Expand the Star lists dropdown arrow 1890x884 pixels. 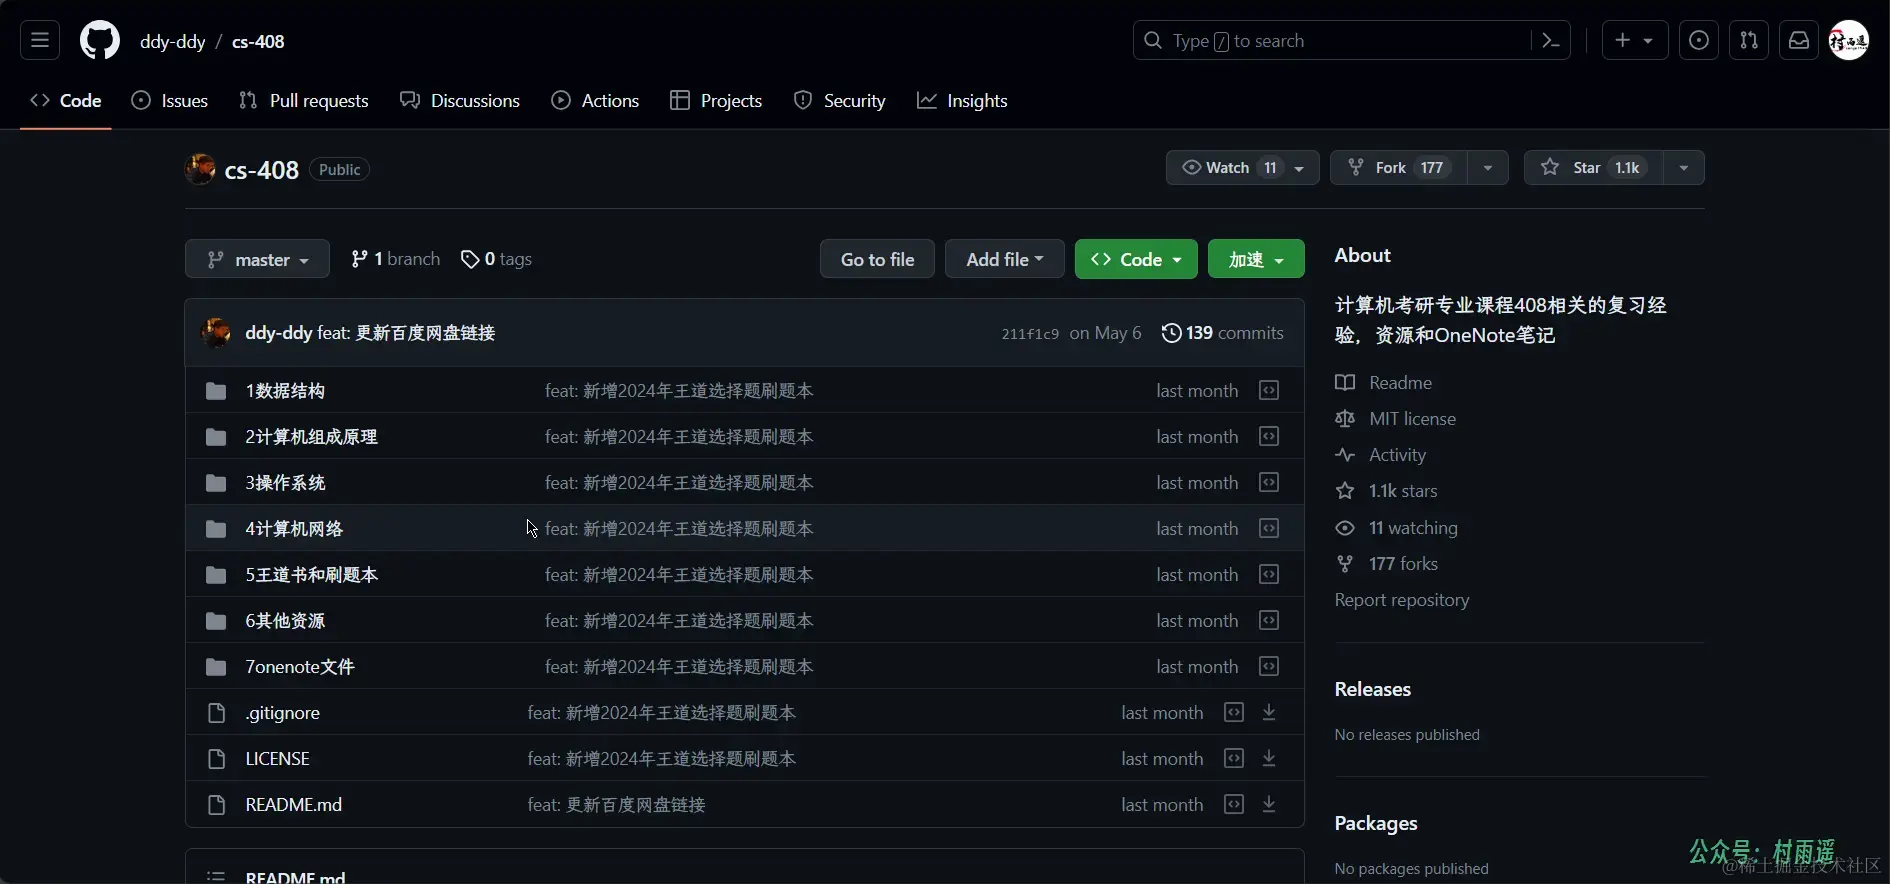point(1684,168)
